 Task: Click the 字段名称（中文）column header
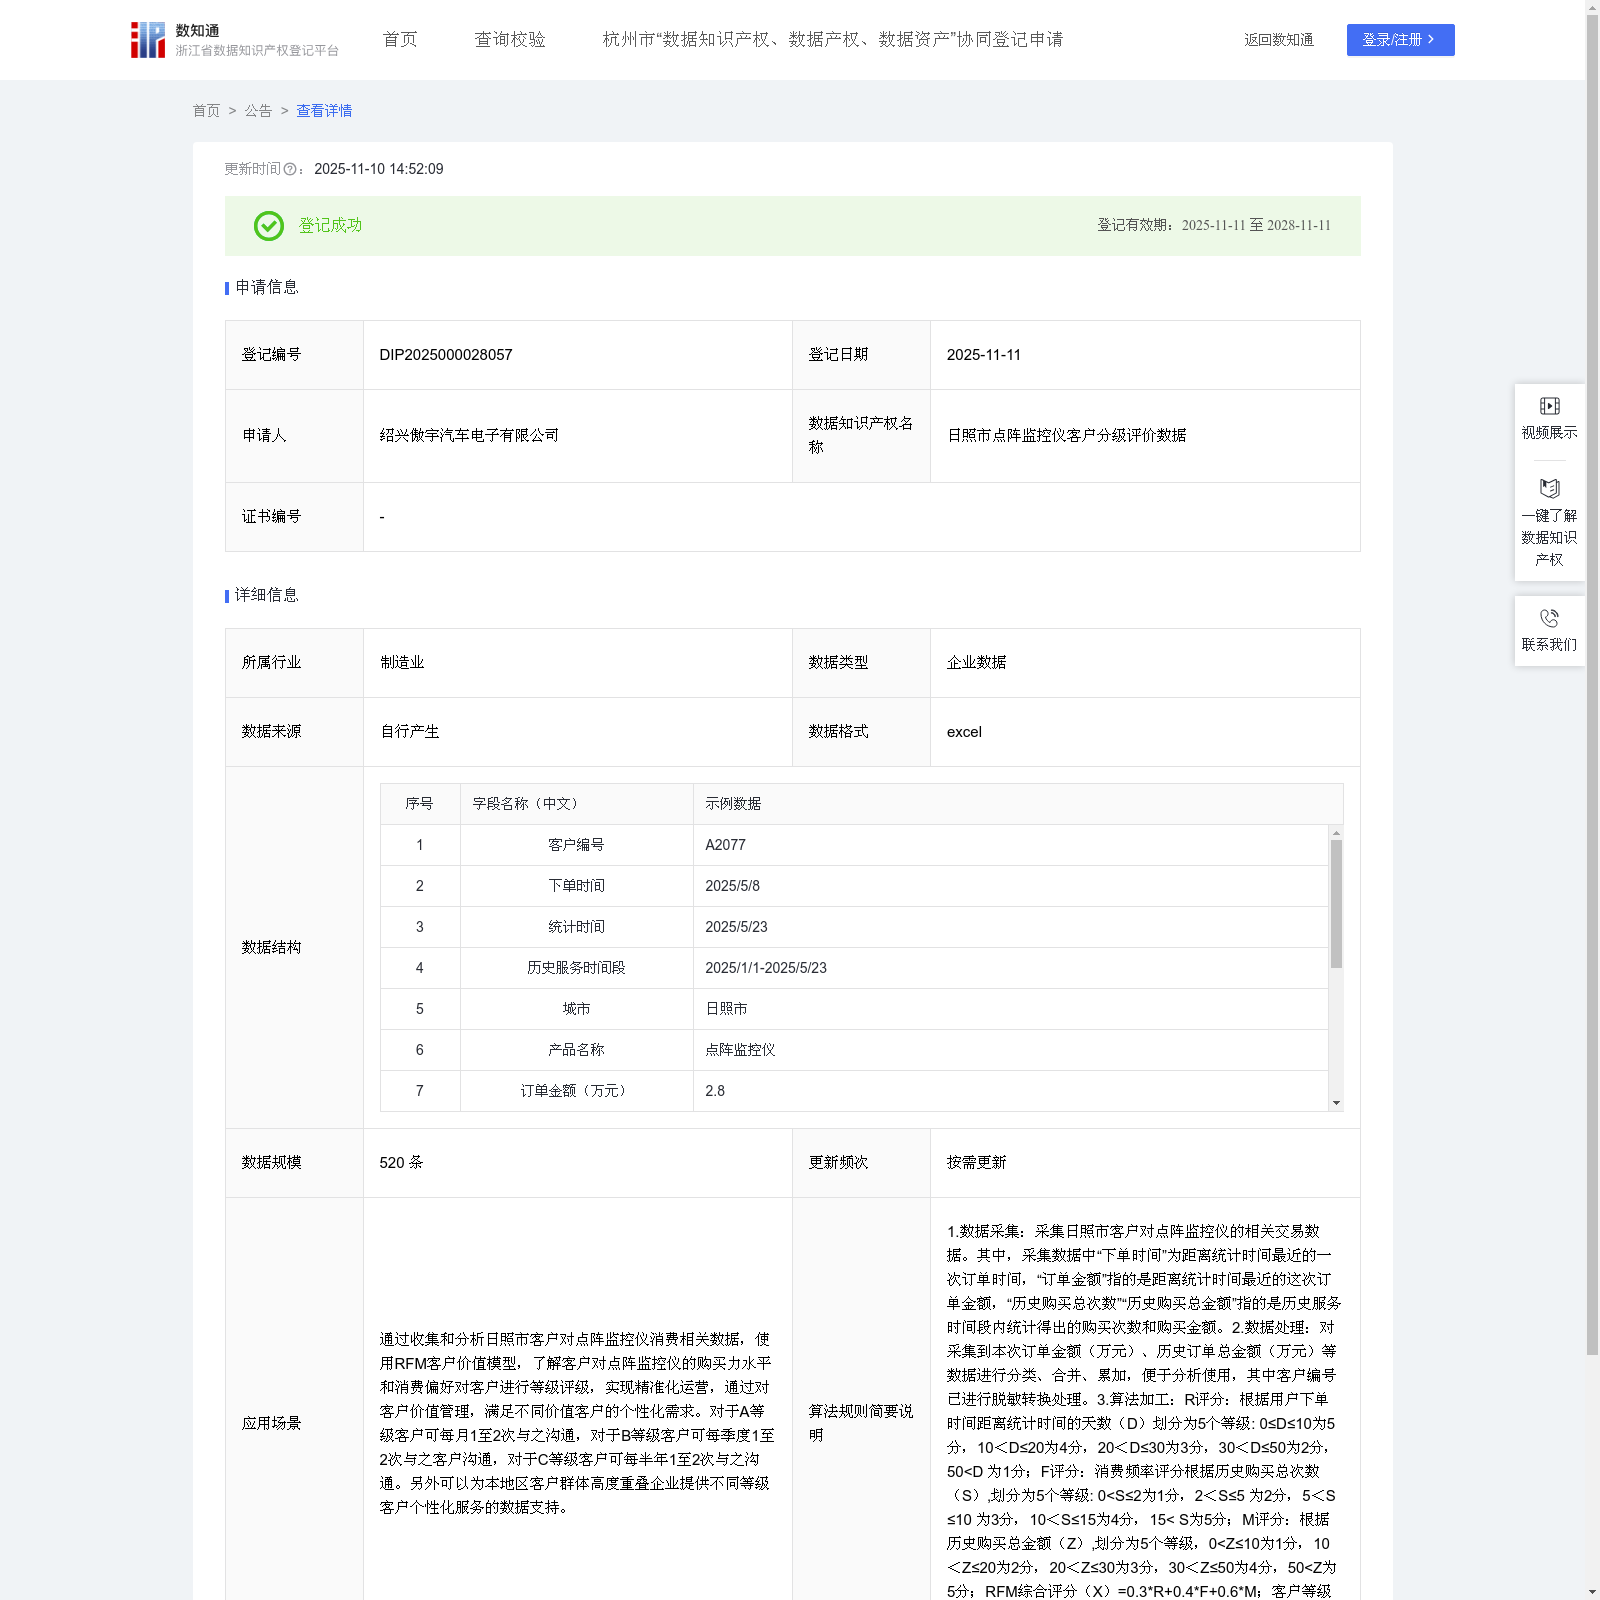click(x=528, y=804)
